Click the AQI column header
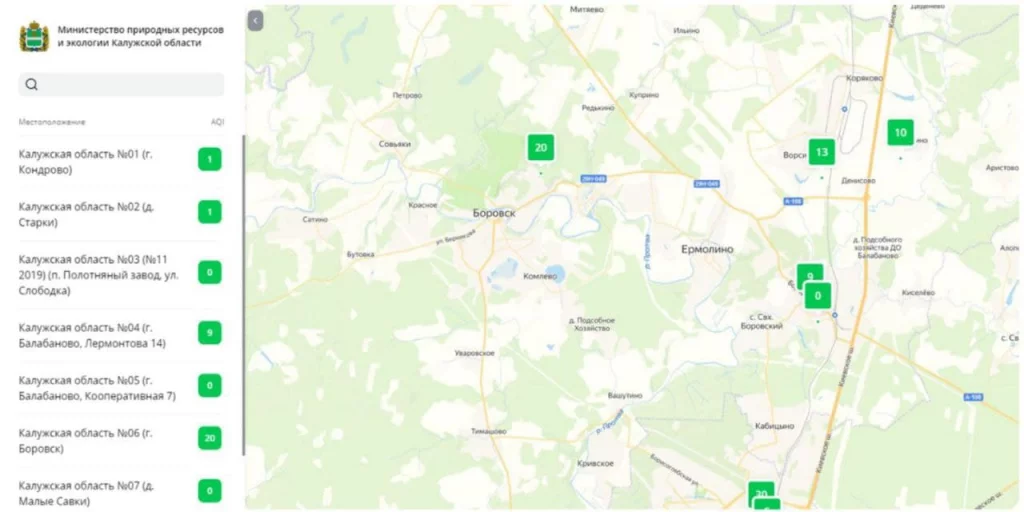The height and width of the screenshot is (512, 1024). [x=217, y=122]
